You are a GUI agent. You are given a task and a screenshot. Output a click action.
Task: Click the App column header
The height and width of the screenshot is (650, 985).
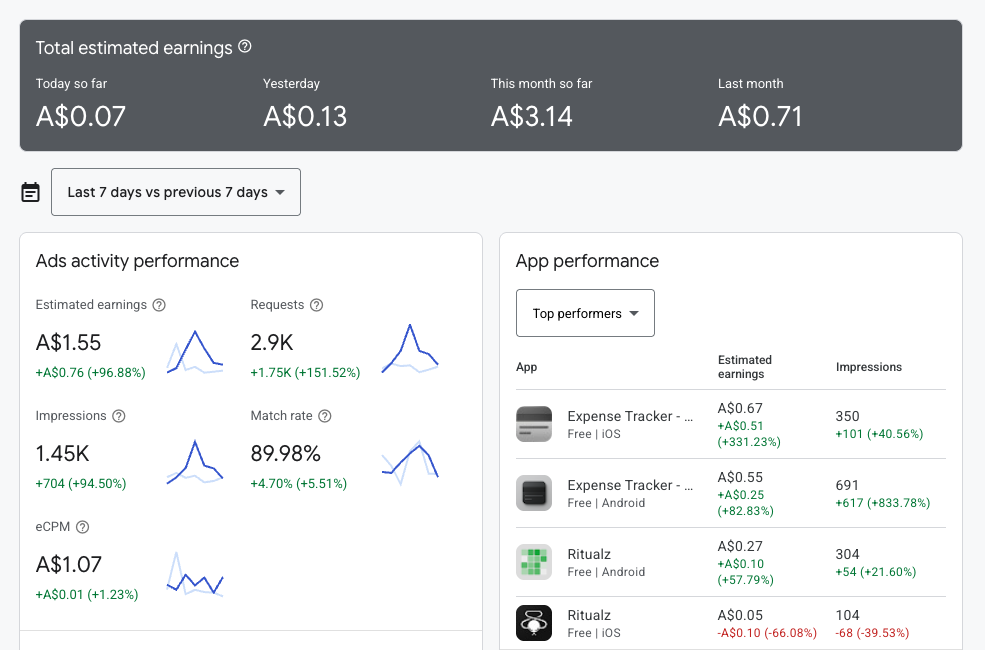click(x=526, y=367)
